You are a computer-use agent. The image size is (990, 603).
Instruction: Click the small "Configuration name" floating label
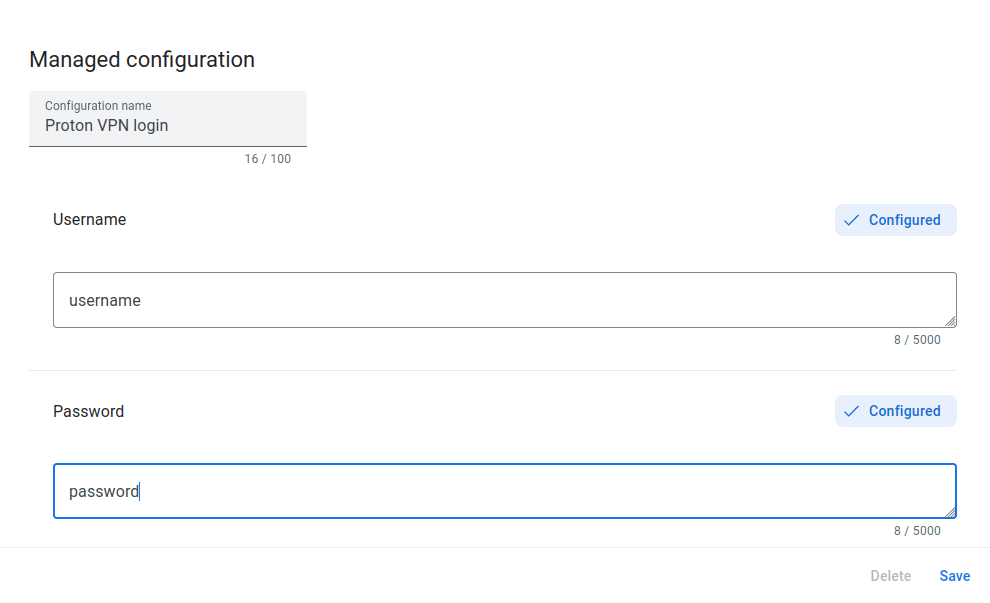tap(98, 106)
